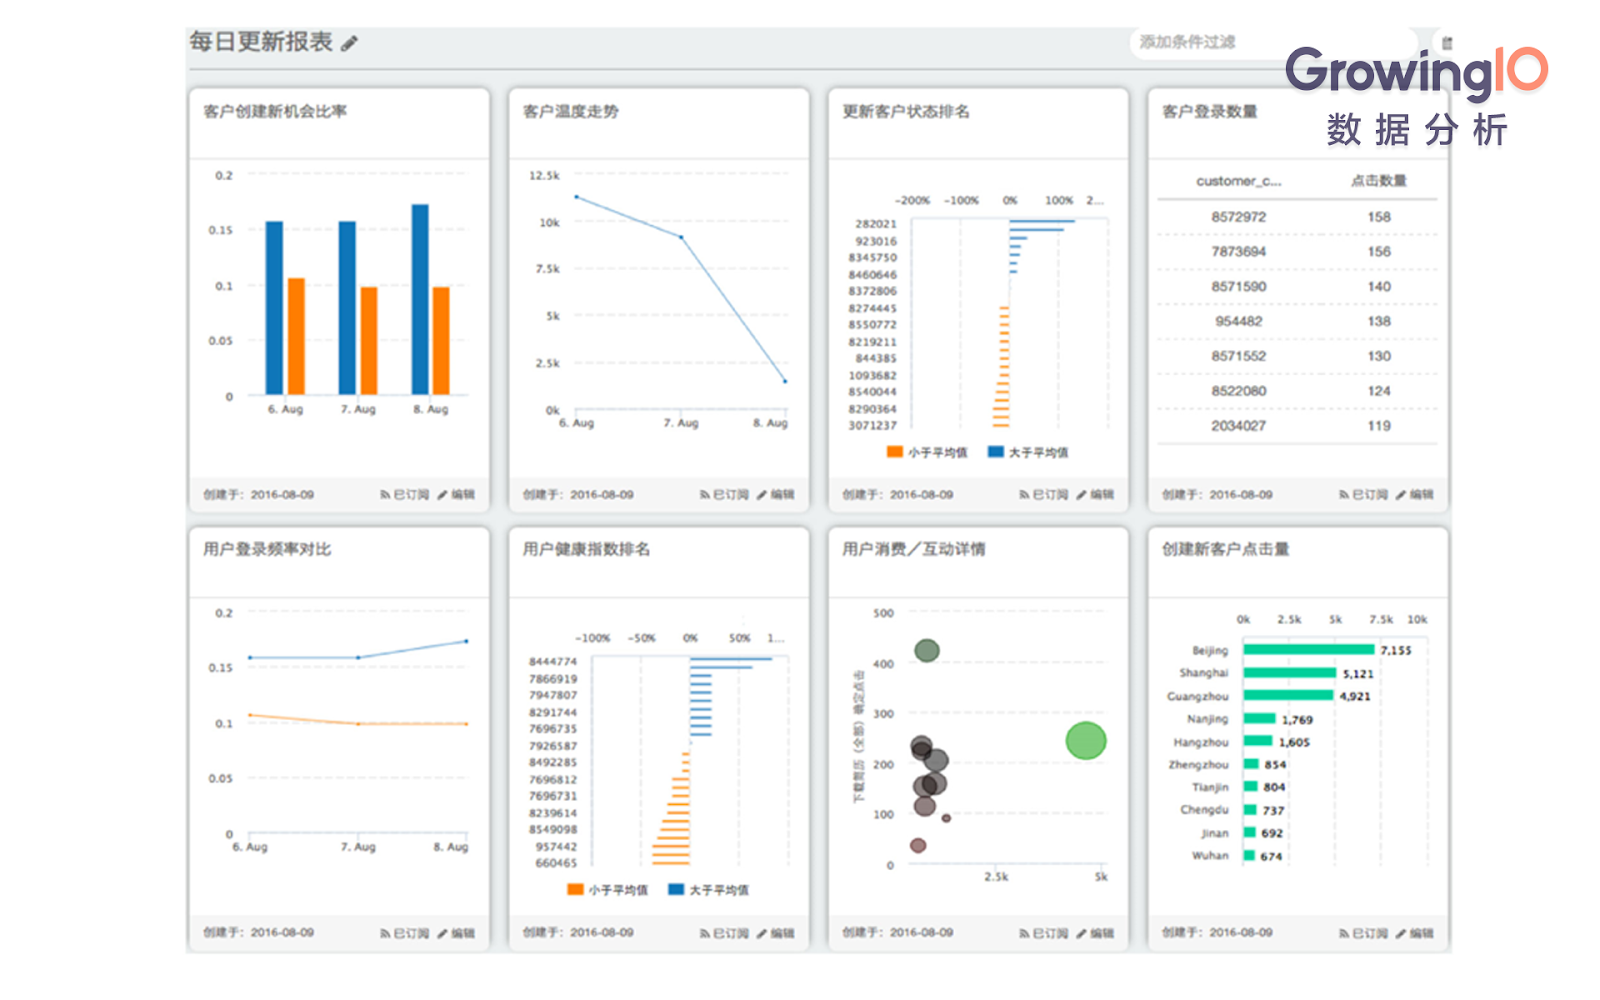Open the 客户创建新机会比率 card title

tap(275, 111)
